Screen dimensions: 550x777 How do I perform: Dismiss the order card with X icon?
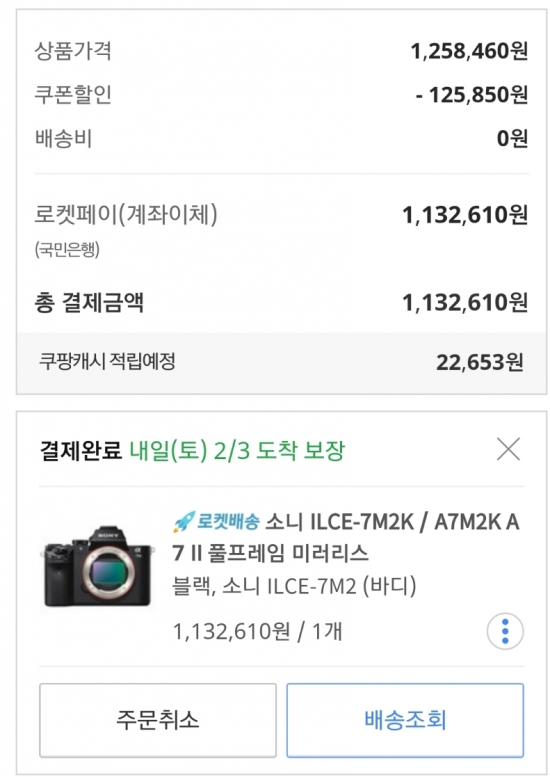tap(508, 449)
